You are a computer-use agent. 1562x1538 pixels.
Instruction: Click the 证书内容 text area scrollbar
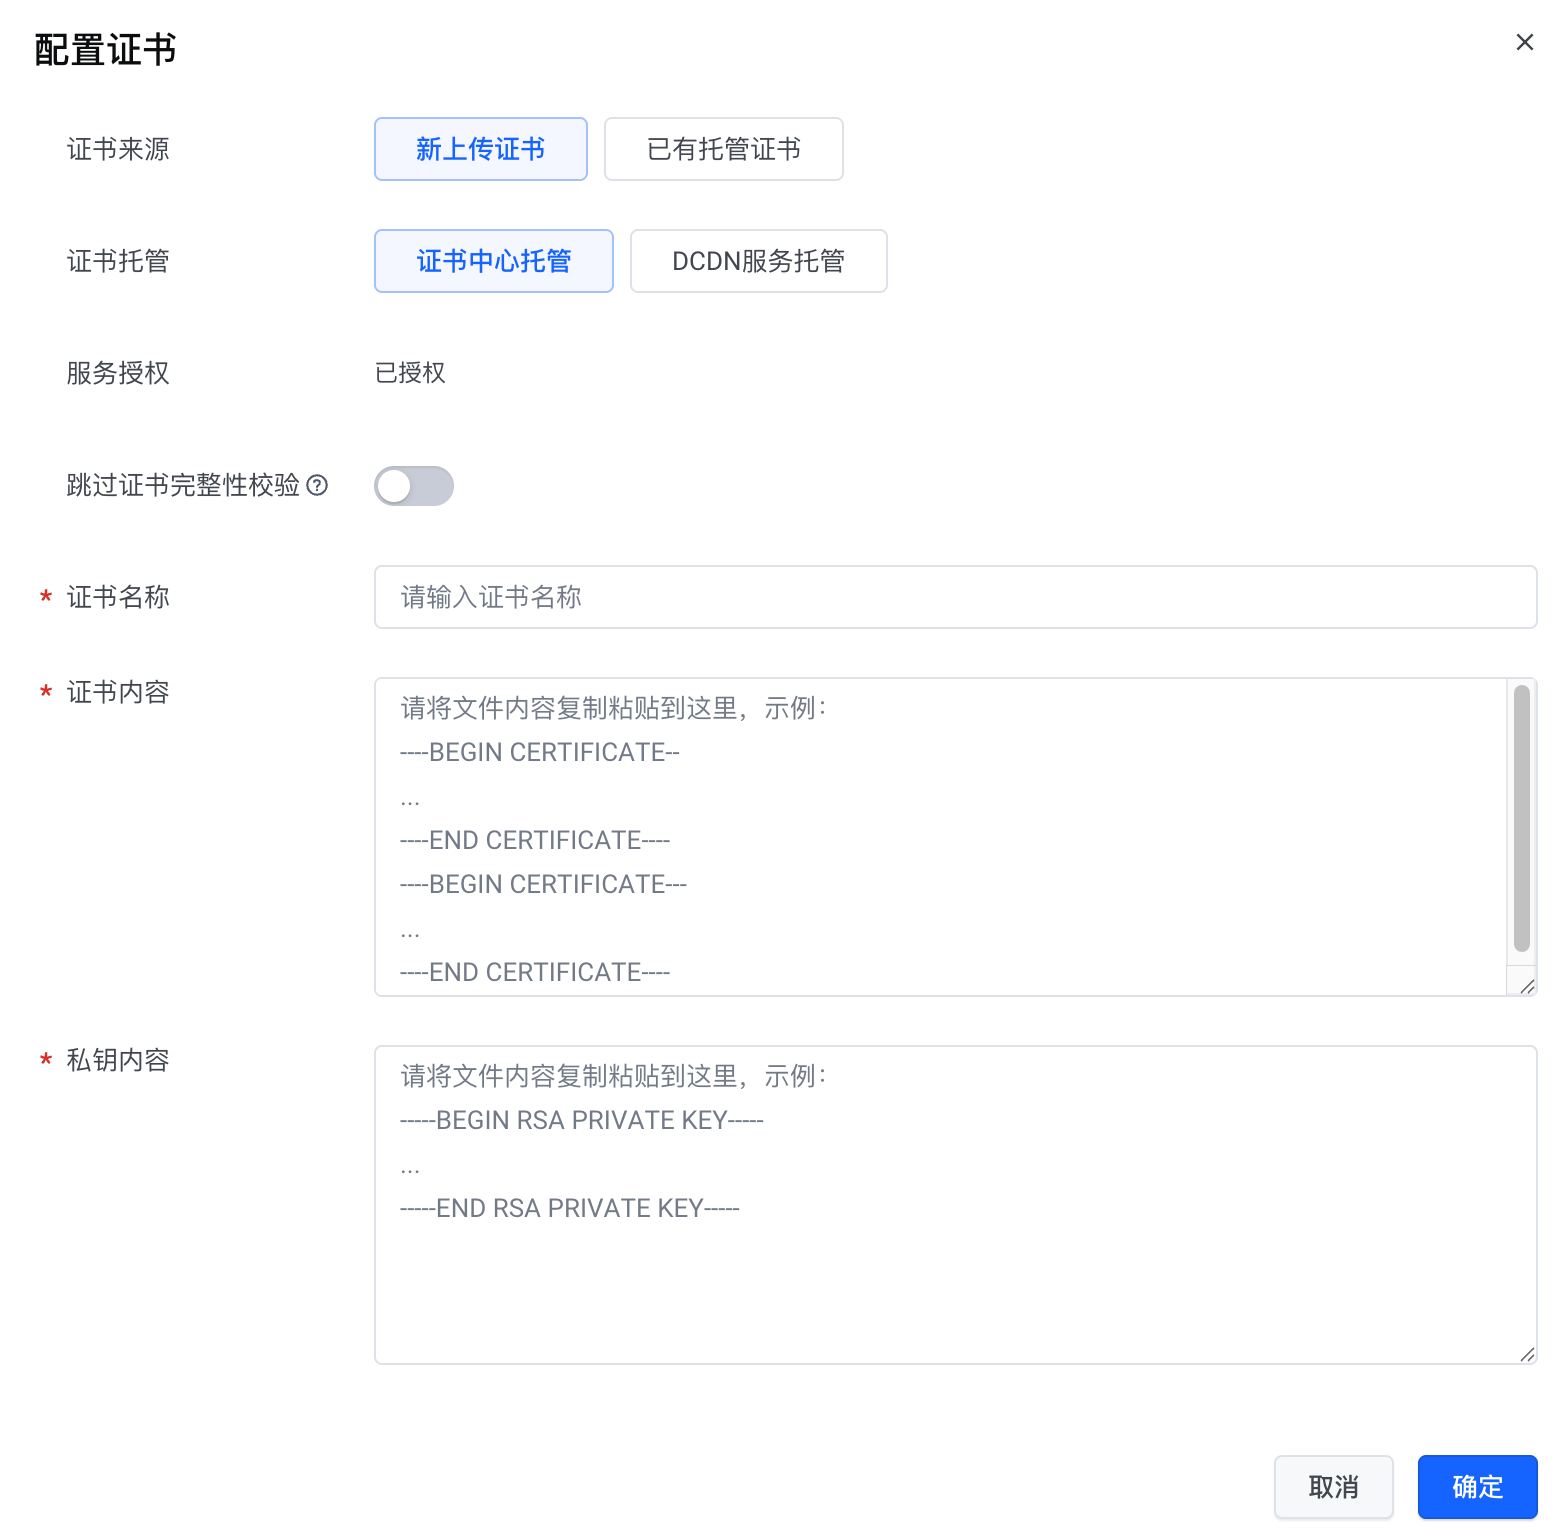tap(1522, 818)
